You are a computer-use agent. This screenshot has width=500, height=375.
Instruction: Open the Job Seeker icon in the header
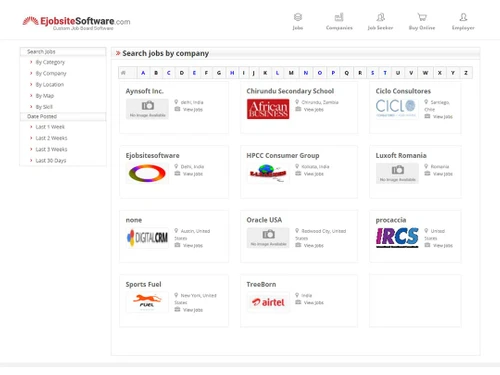(380, 17)
